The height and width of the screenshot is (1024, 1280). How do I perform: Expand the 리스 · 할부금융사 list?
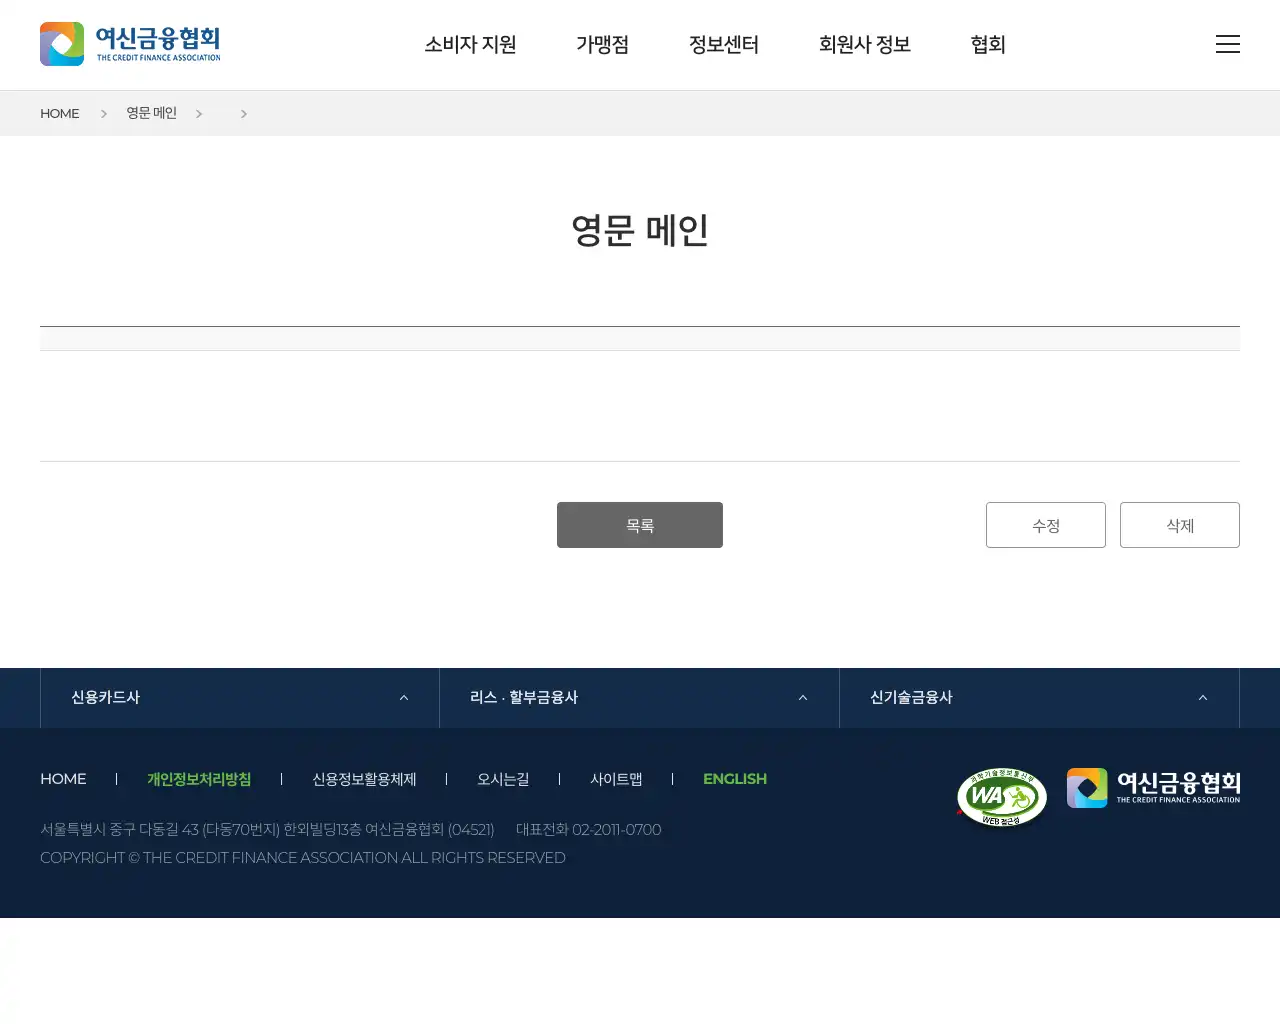click(639, 698)
